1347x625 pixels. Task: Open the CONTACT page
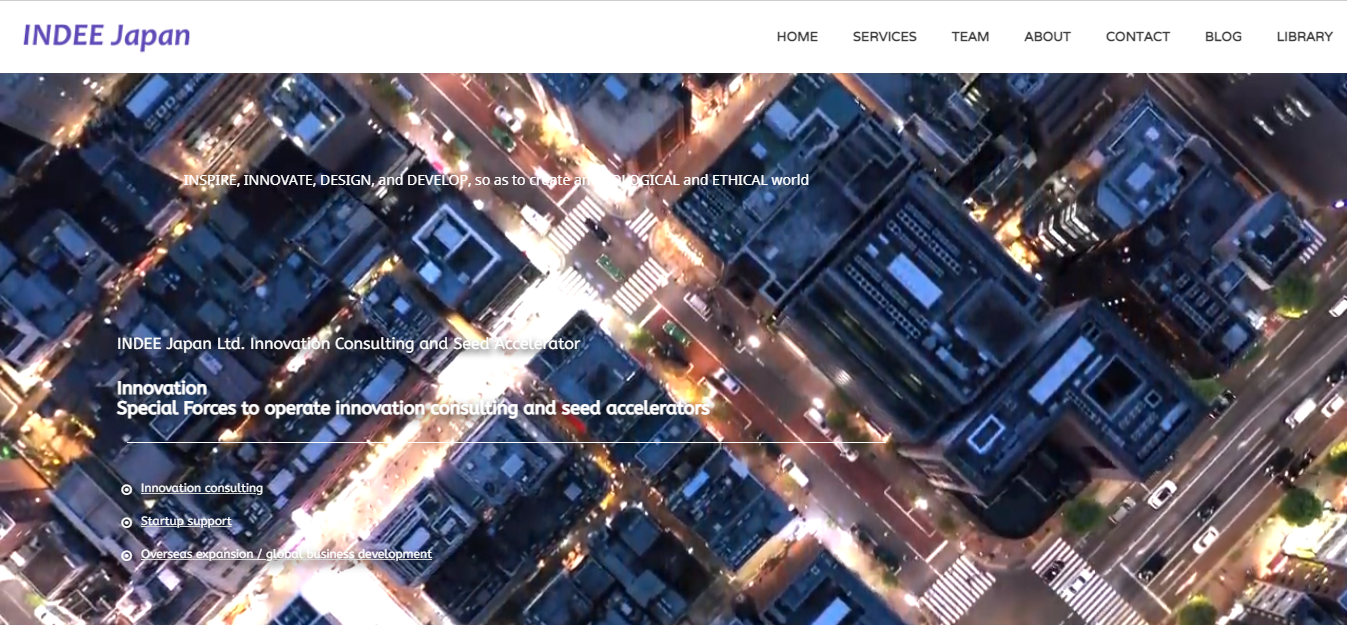(1137, 36)
